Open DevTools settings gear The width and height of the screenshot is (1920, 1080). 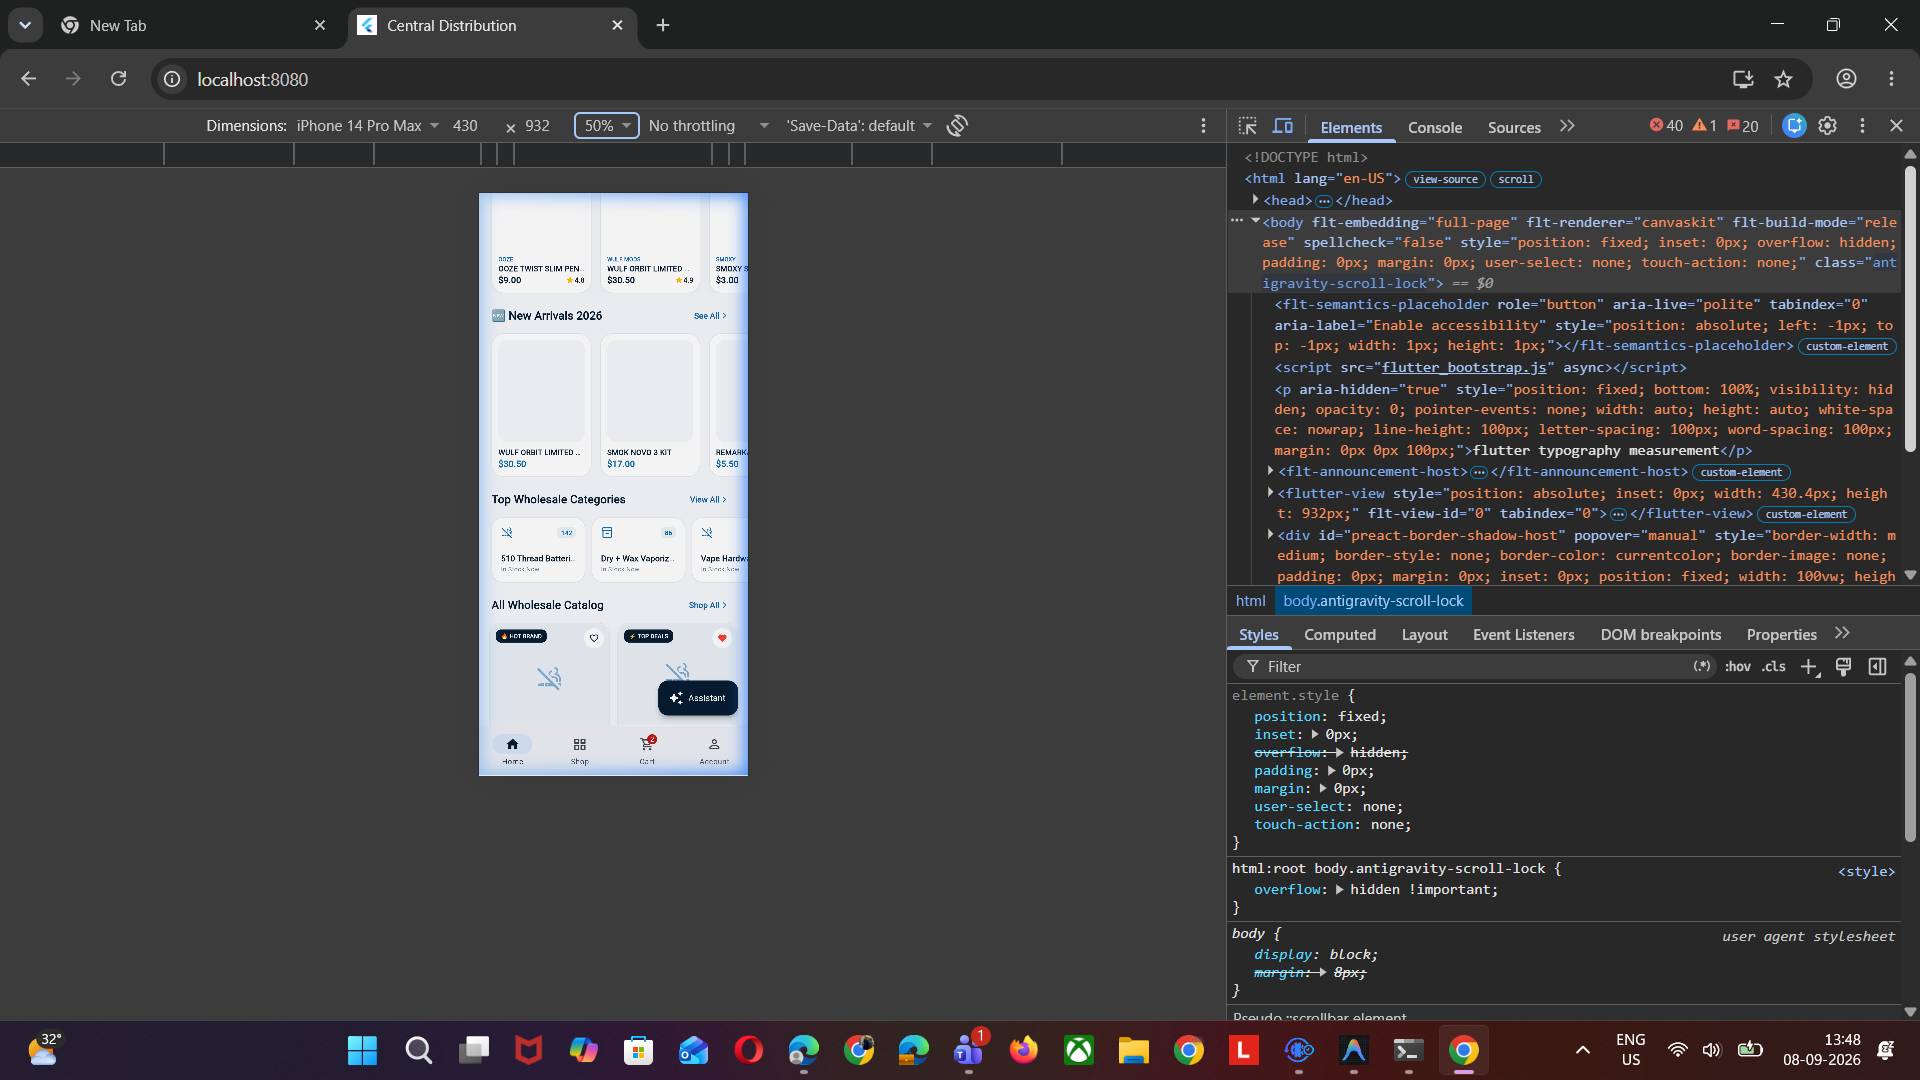[1828, 126]
